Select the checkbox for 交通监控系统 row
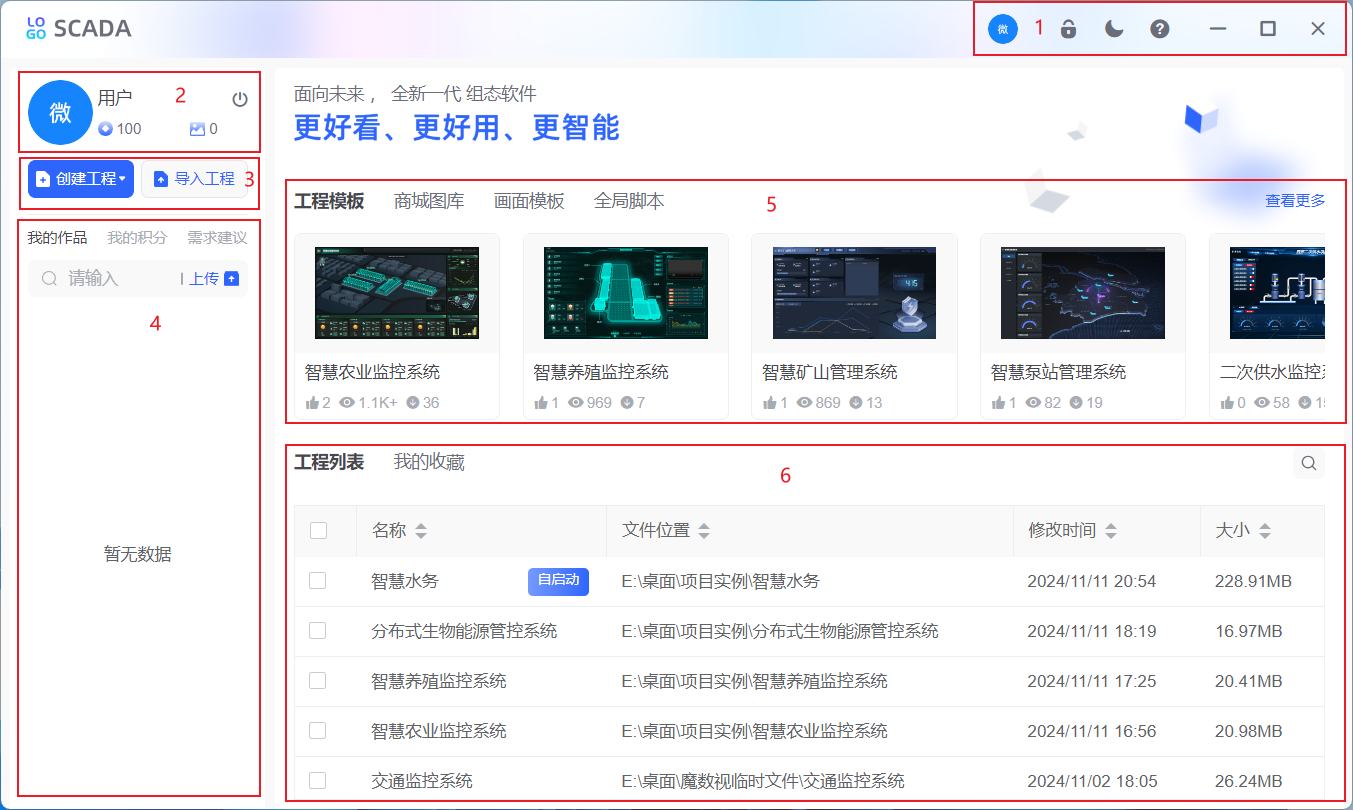This screenshot has height=810, width=1353. coord(318,781)
